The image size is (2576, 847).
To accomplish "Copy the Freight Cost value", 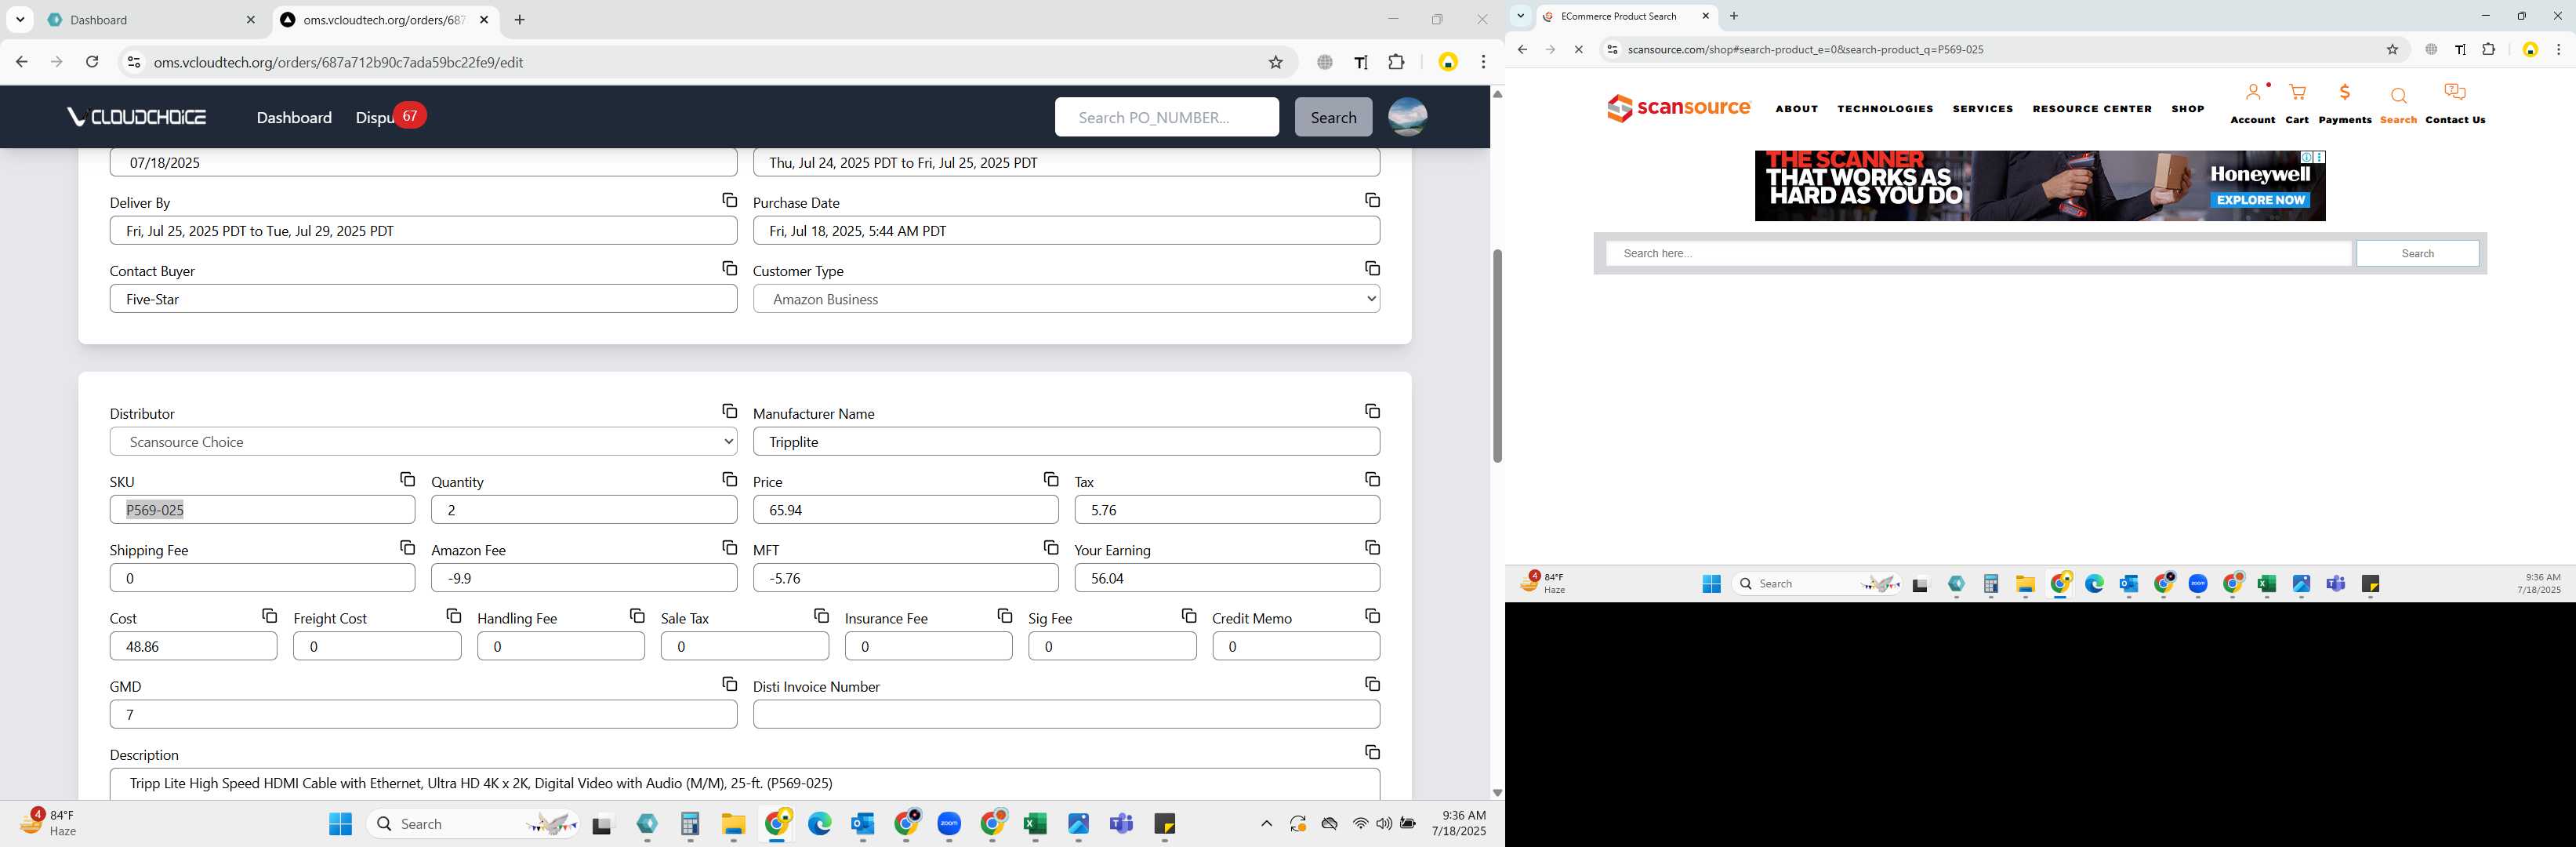I will 453,616.
